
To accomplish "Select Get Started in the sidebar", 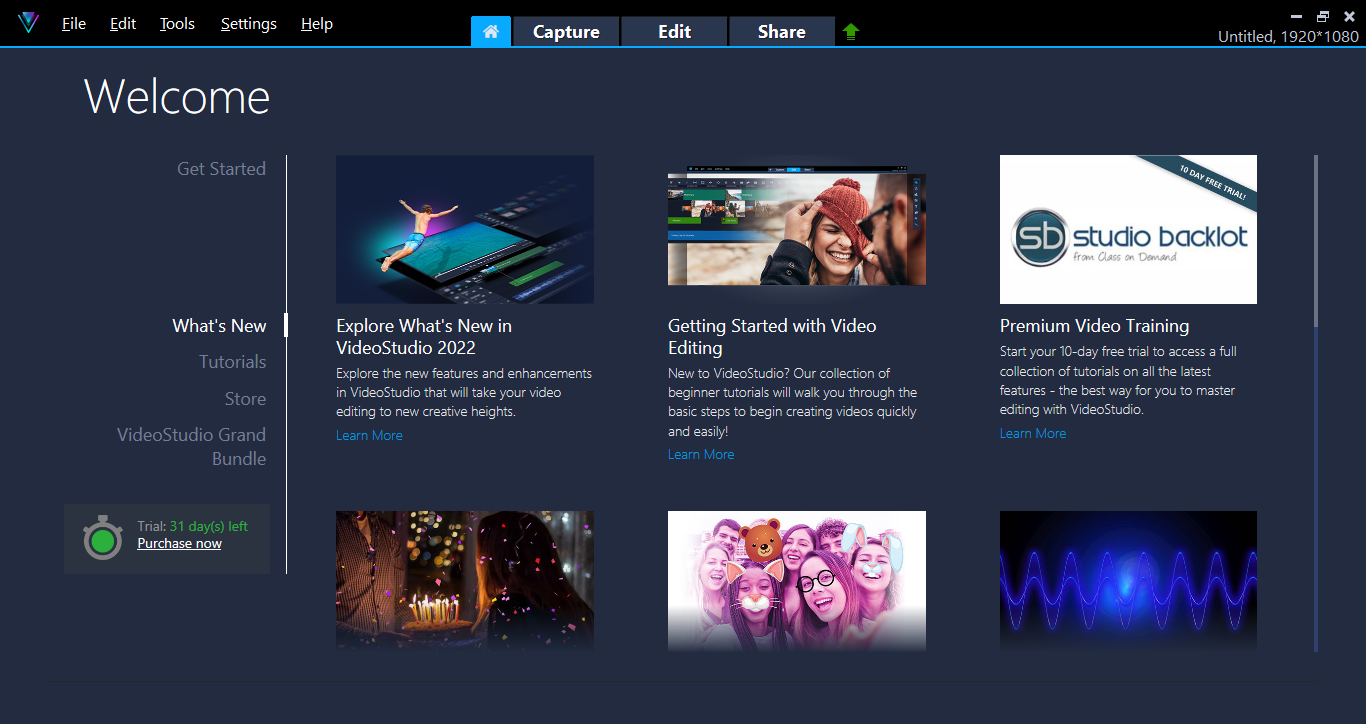I will click(x=221, y=169).
